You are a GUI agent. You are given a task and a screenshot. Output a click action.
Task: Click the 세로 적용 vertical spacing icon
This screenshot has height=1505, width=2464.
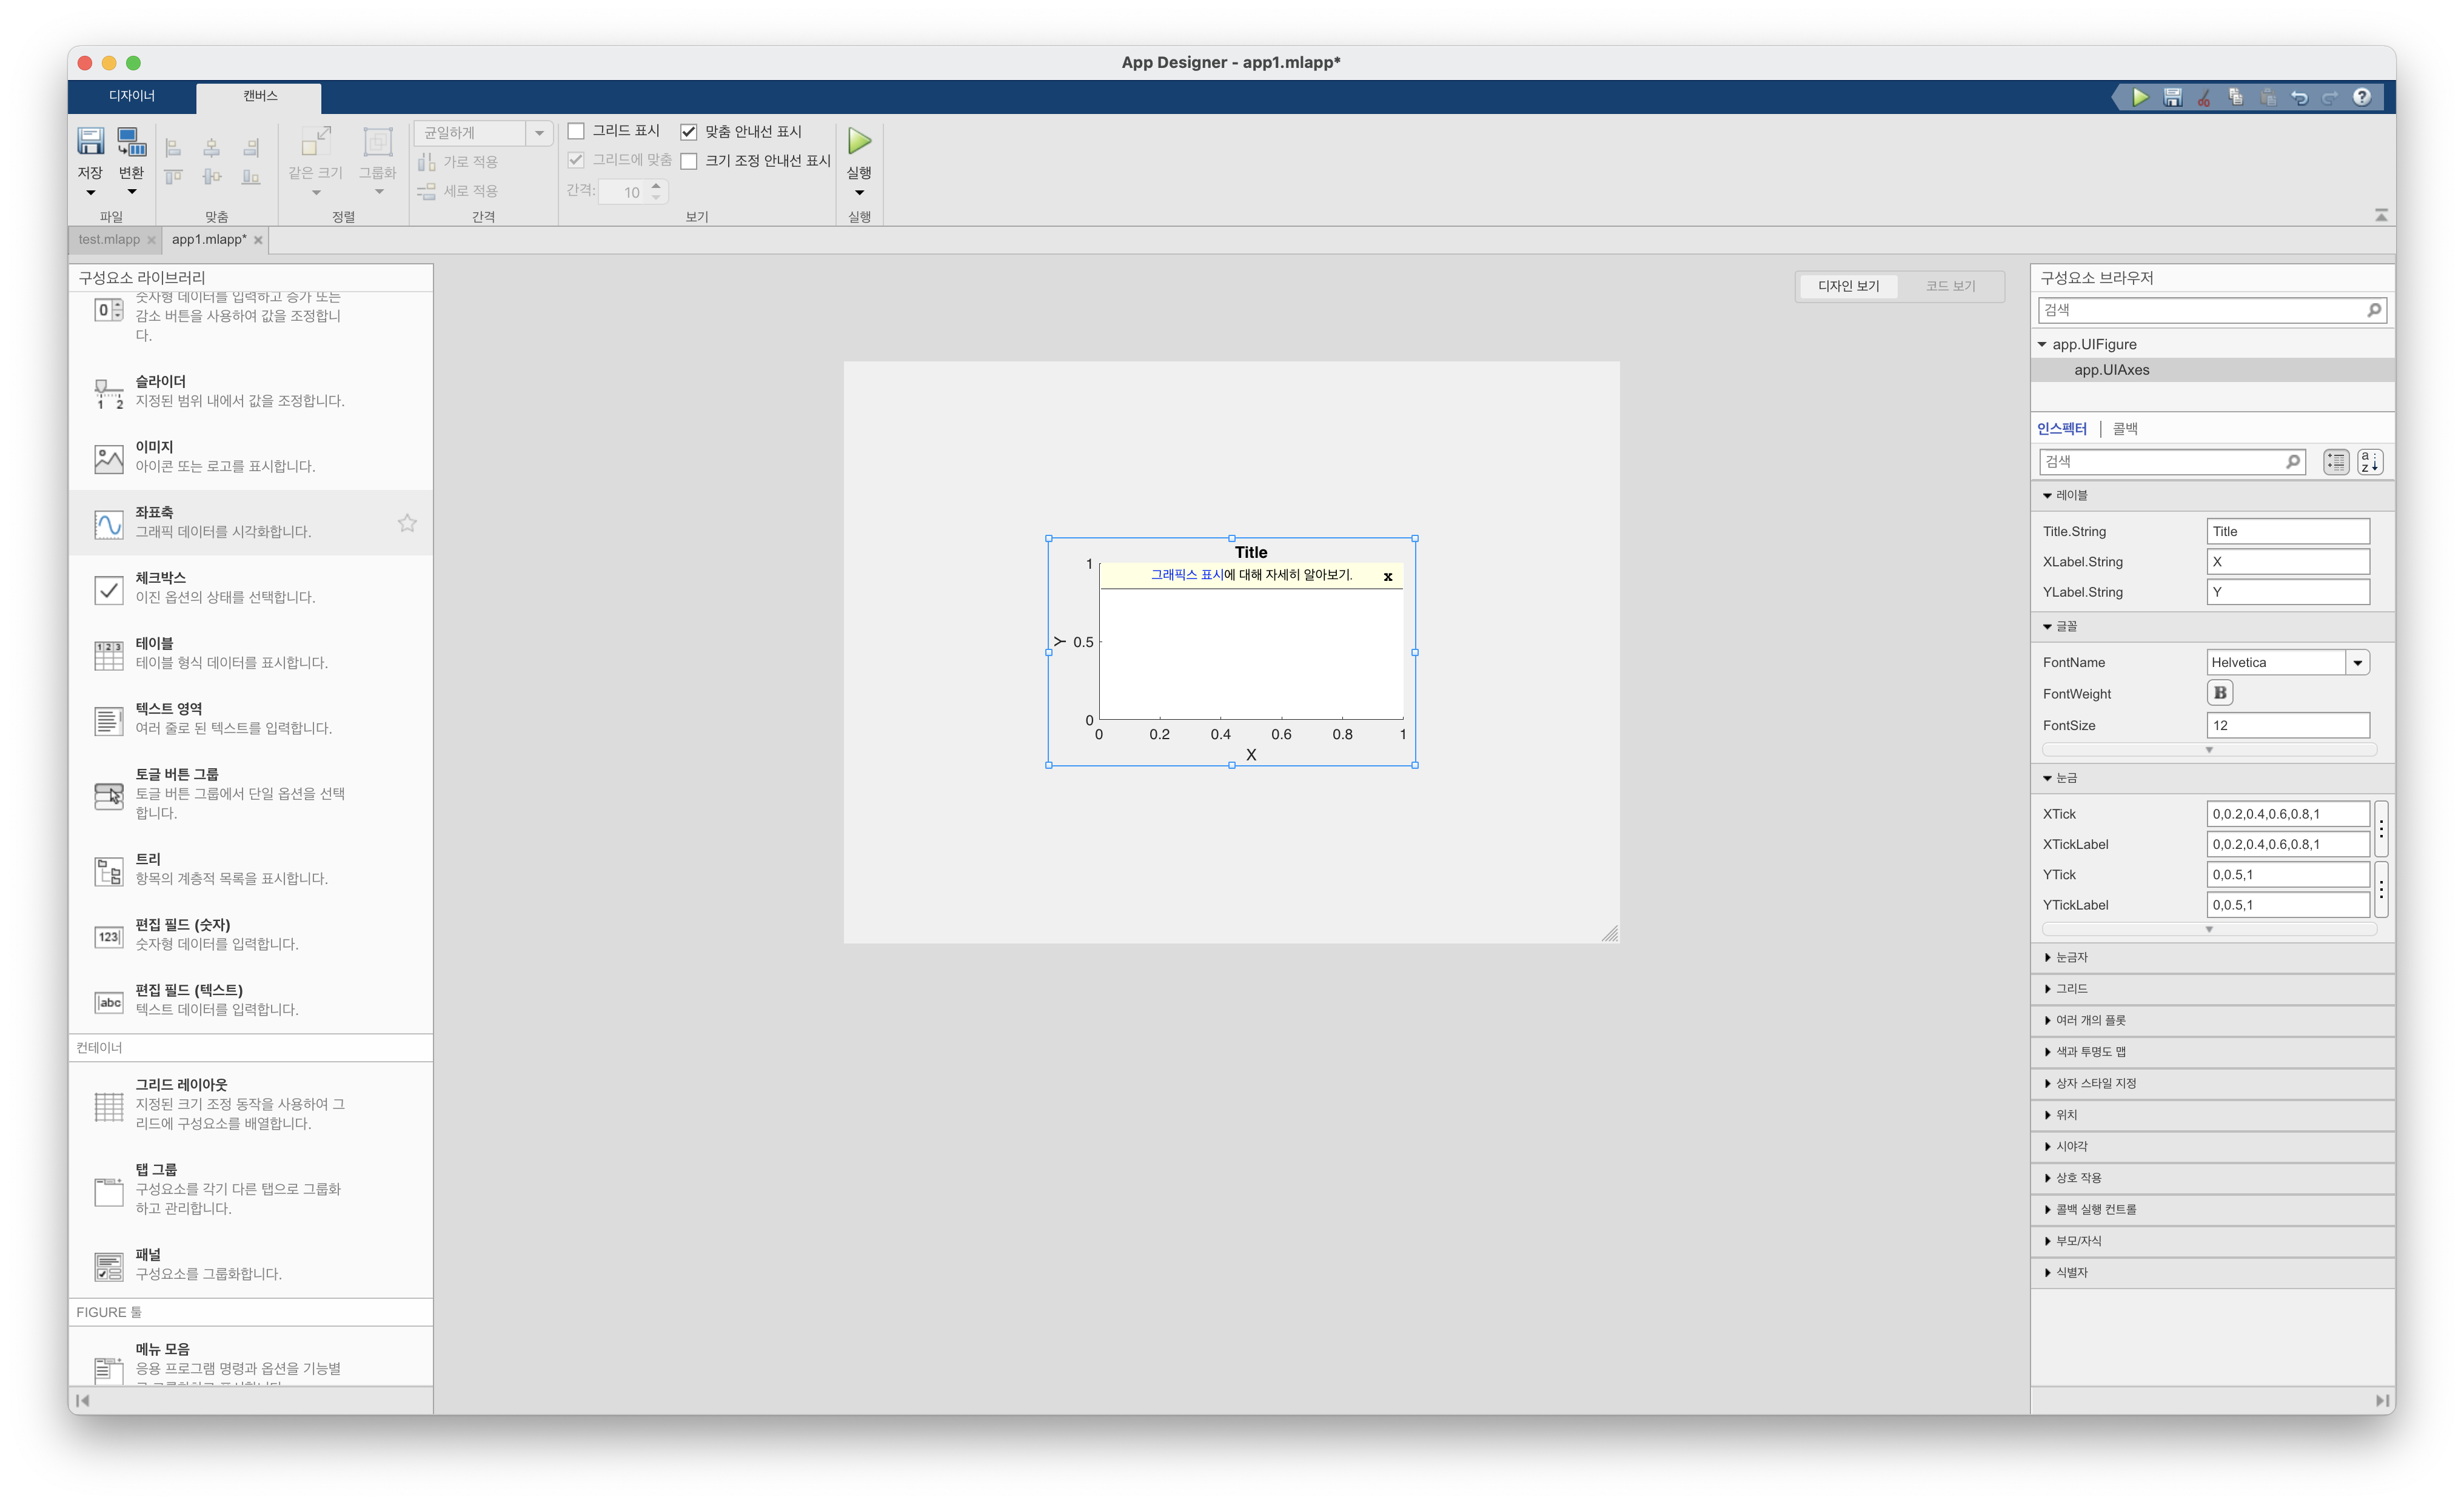[x=427, y=191]
